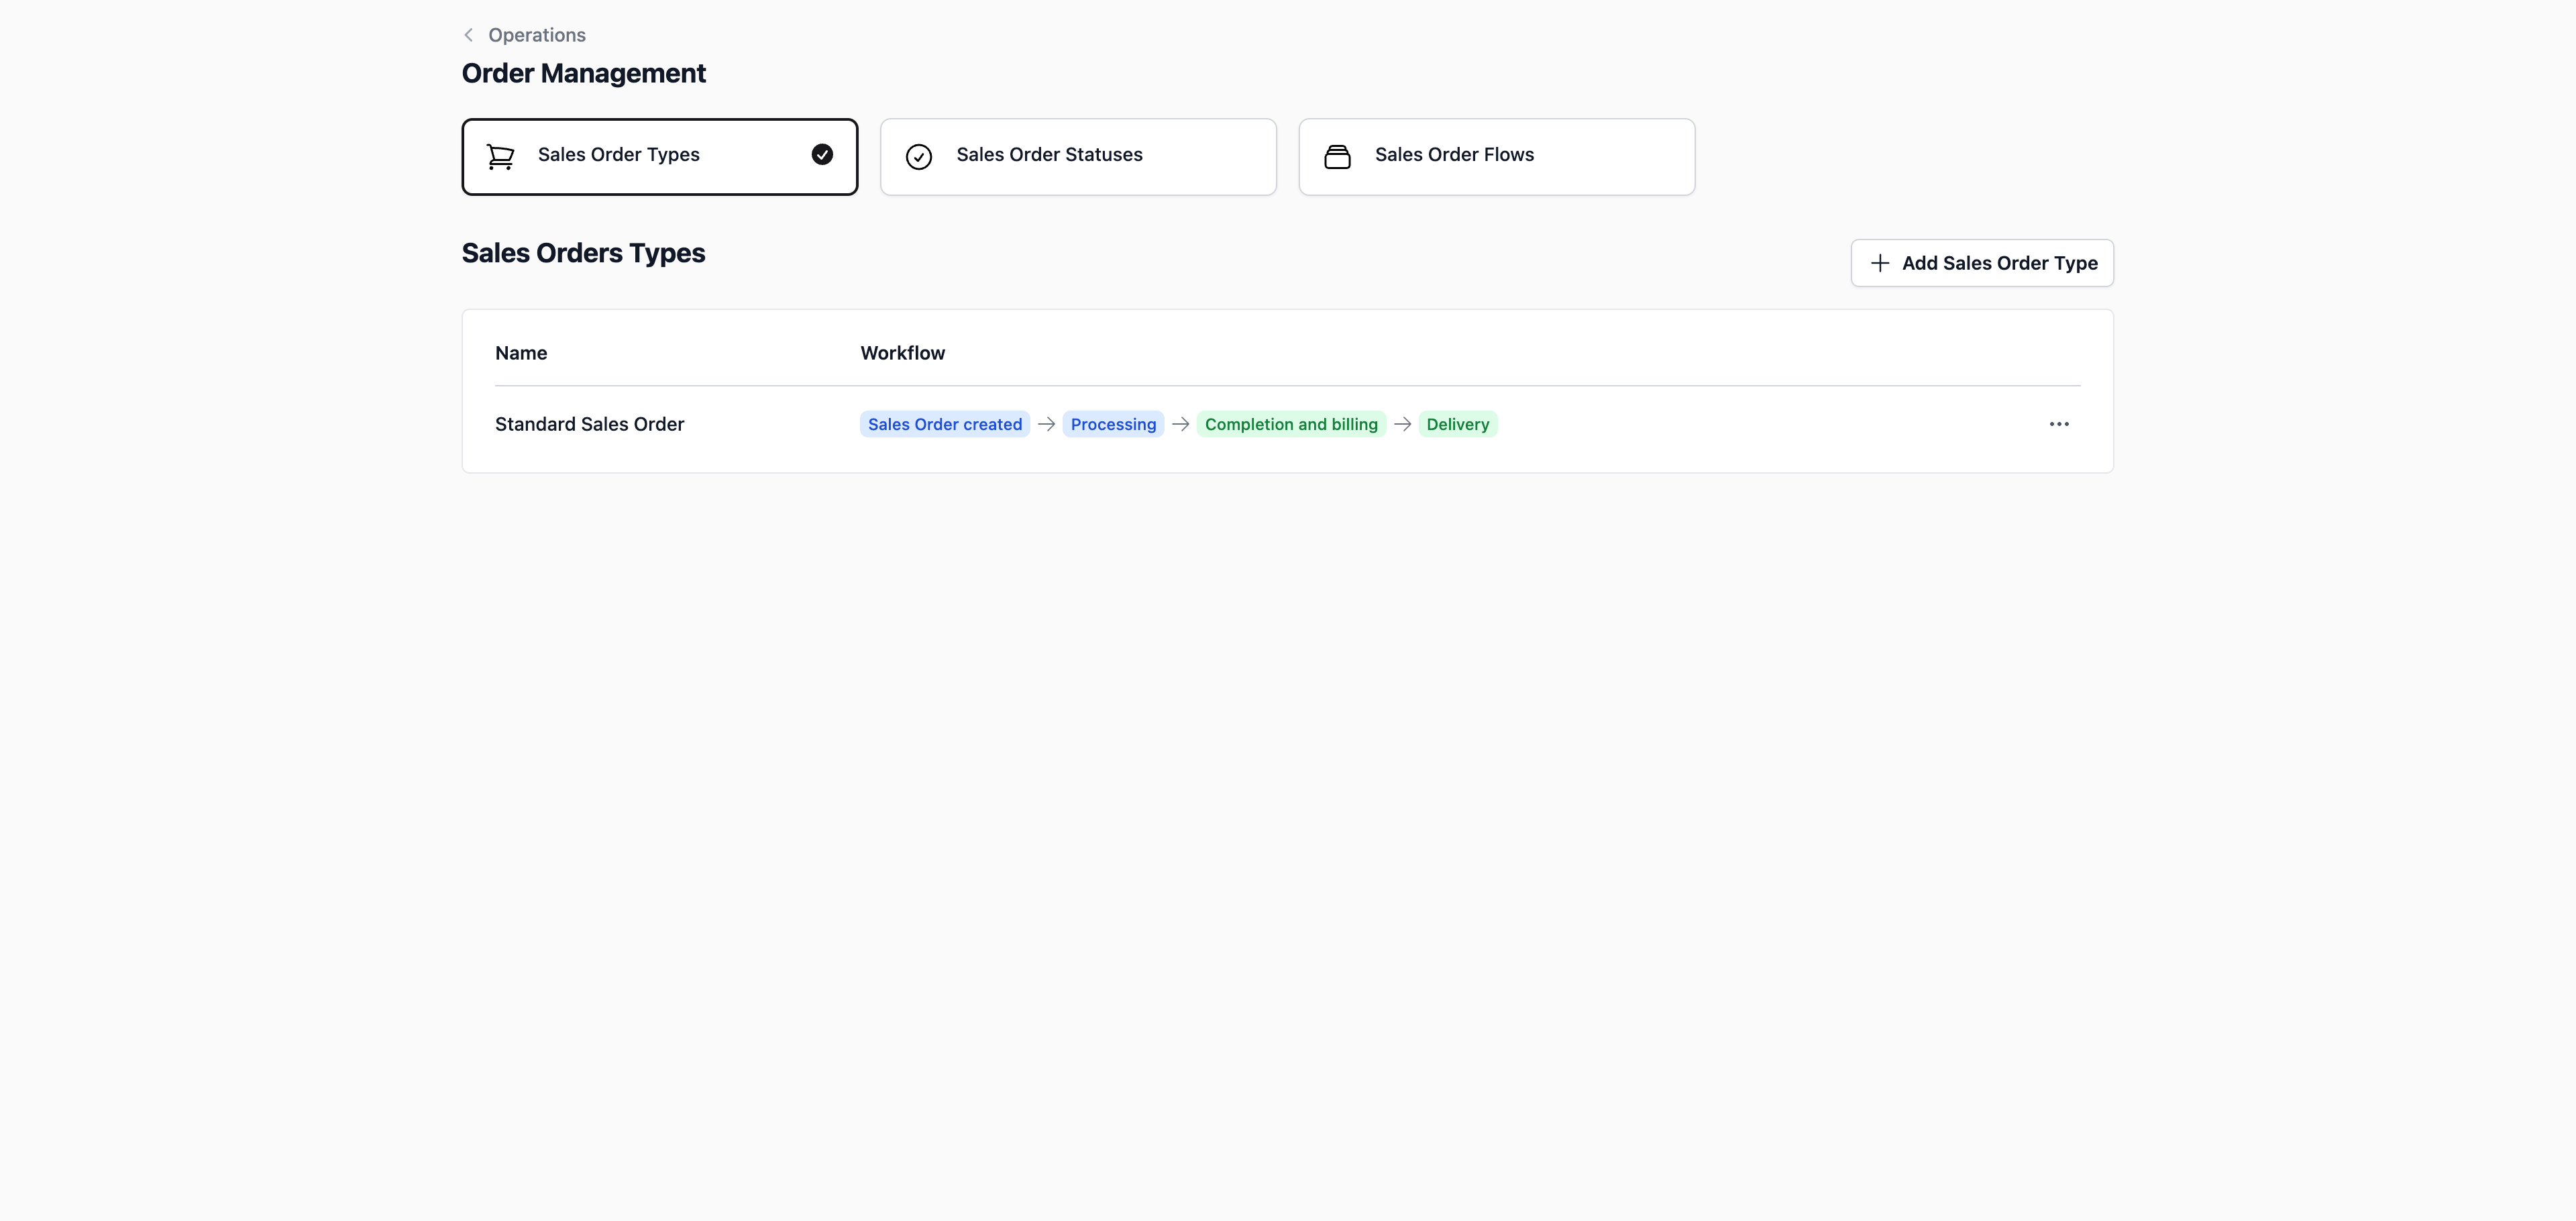Click the shopping cart icon

tap(500, 156)
